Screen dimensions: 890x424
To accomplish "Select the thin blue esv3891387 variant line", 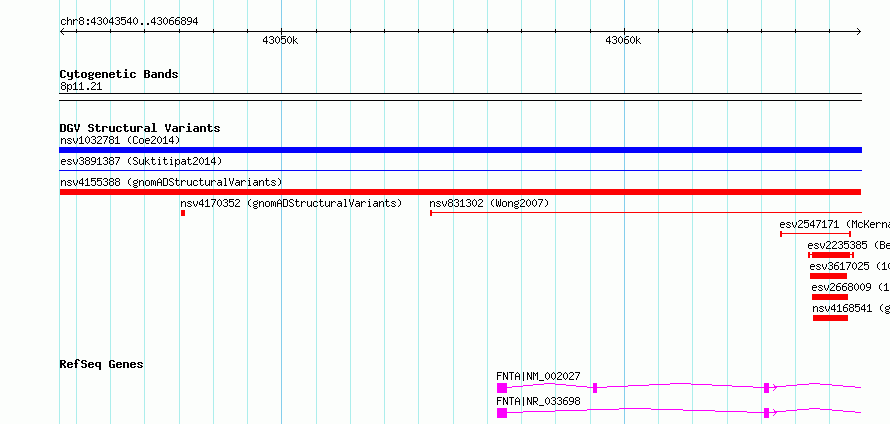I will point(460,170).
